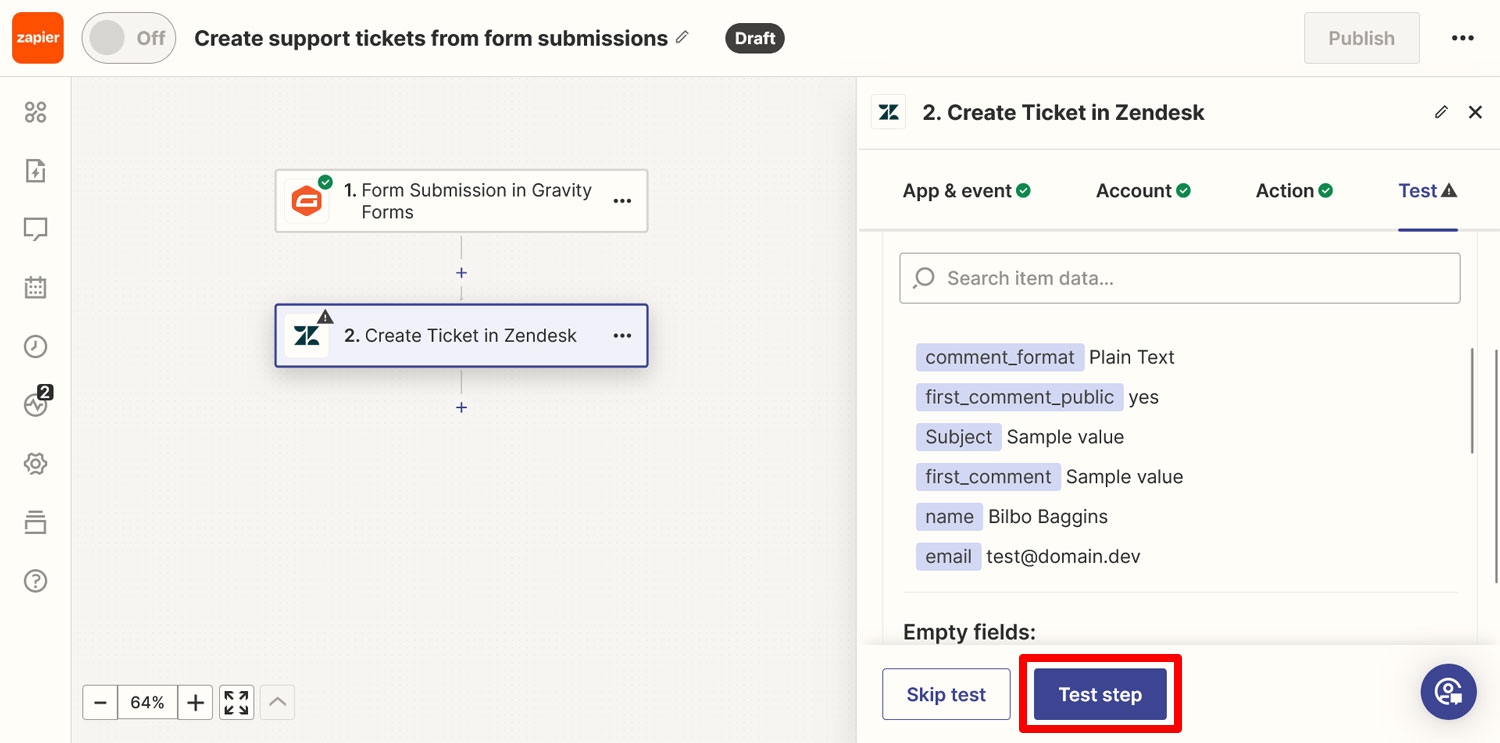
Task: Click the Zapier logo
Action: pos(38,38)
